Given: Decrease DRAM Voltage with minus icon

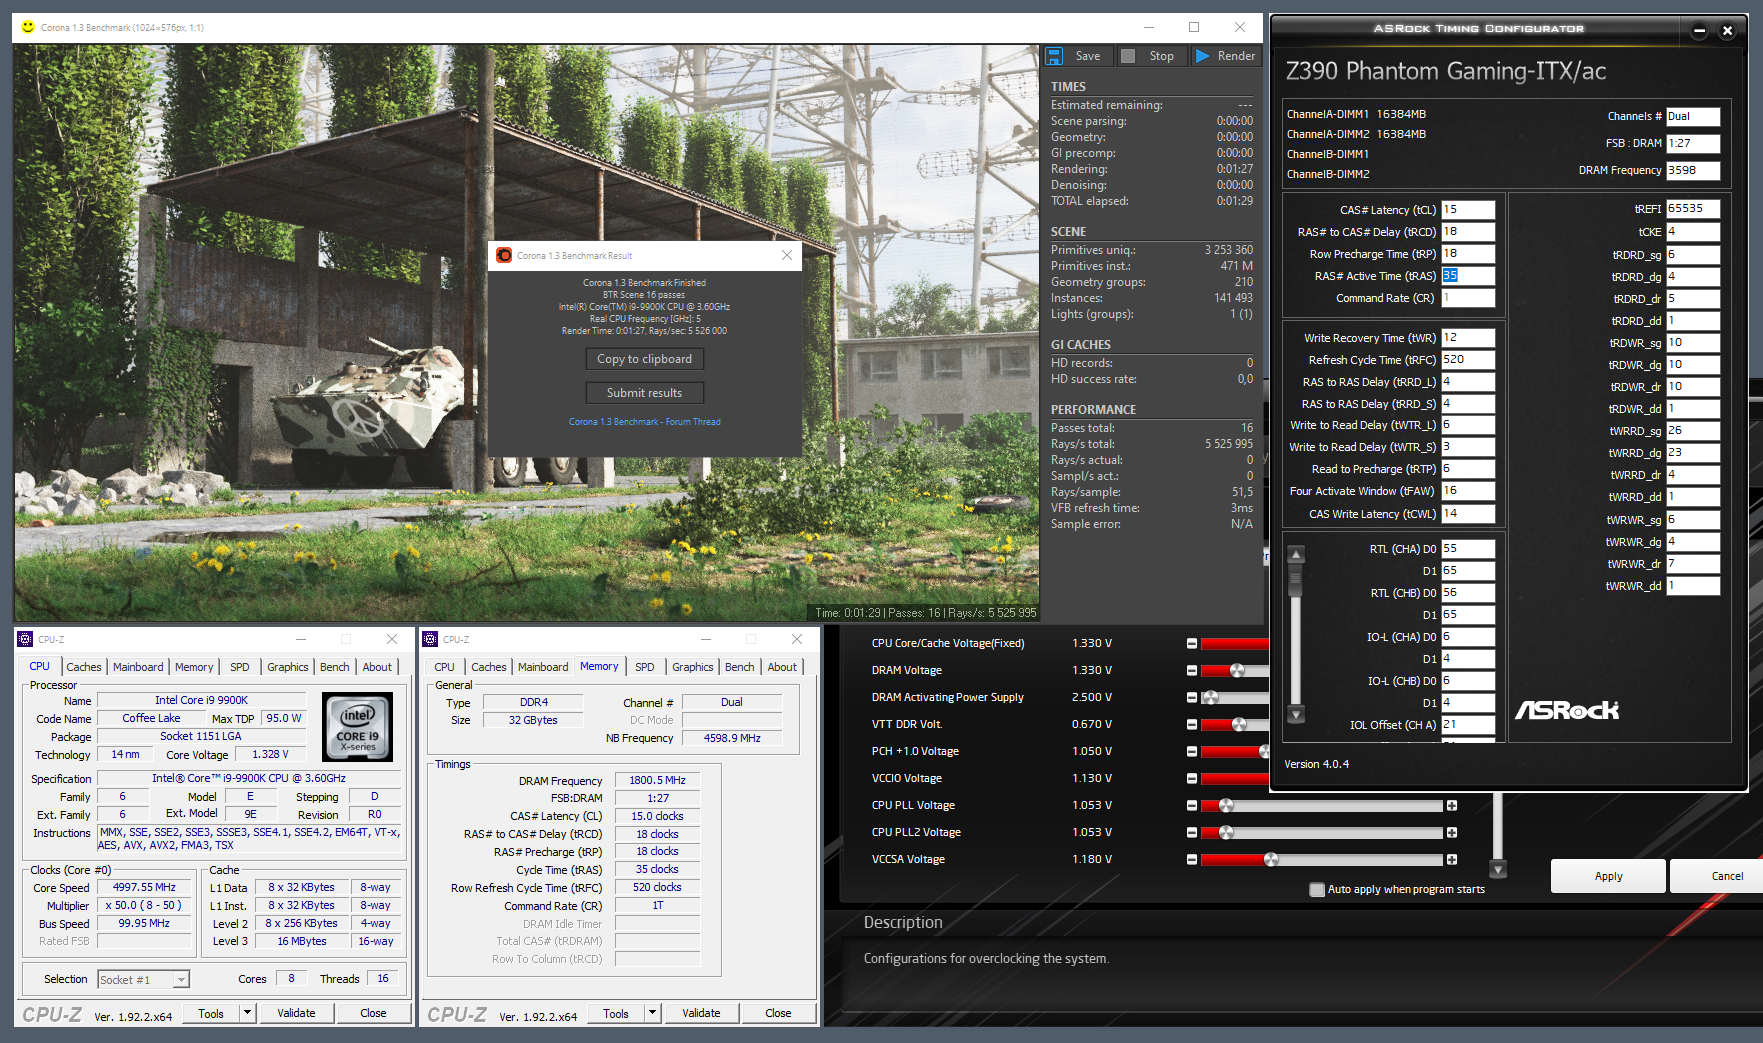Looking at the screenshot, I should click(x=1192, y=670).
